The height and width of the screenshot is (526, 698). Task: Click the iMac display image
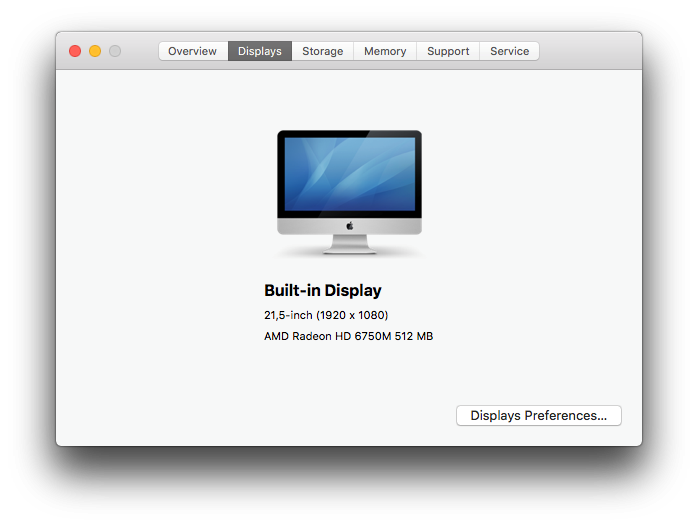349,192
